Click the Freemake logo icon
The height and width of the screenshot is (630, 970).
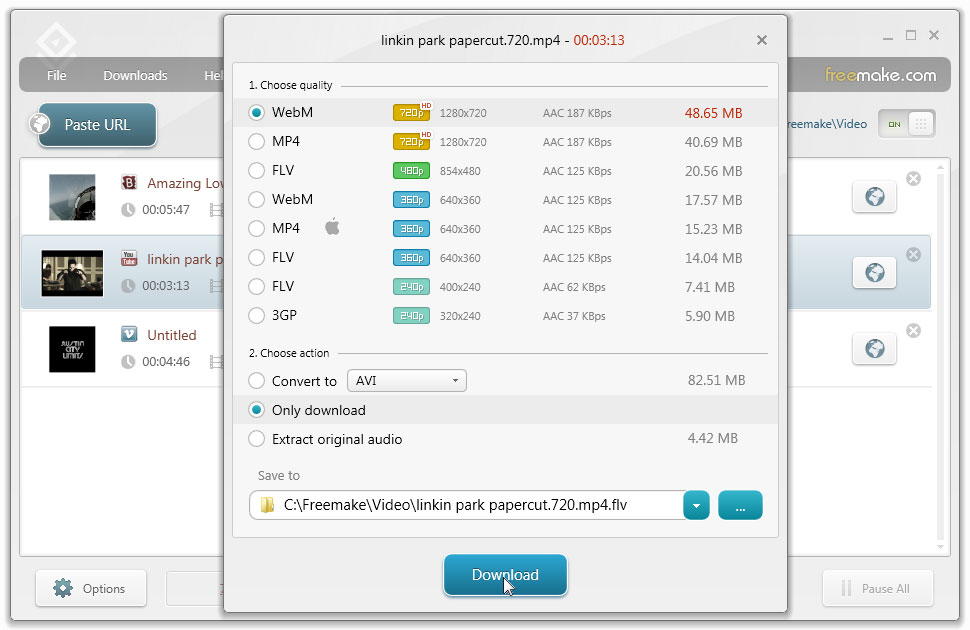coord(56,43)
